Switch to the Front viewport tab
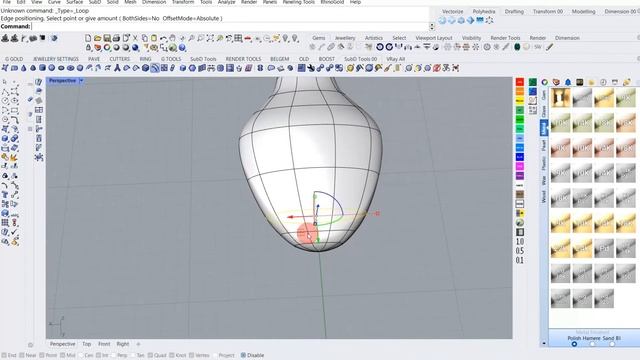640x360 pixels. (104, 344)
